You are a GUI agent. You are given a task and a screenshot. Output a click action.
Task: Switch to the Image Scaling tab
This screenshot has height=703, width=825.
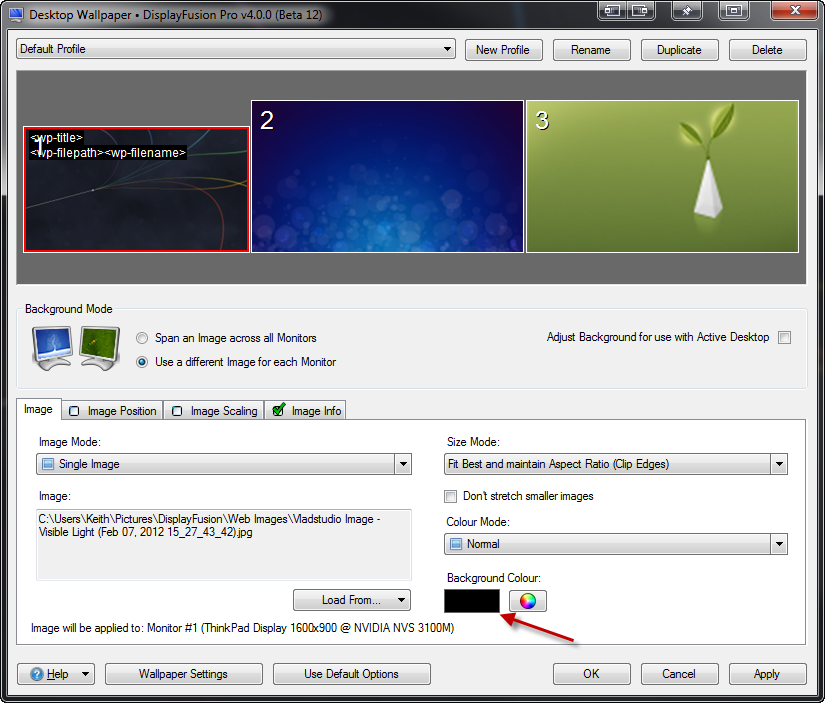click(214, 411)
